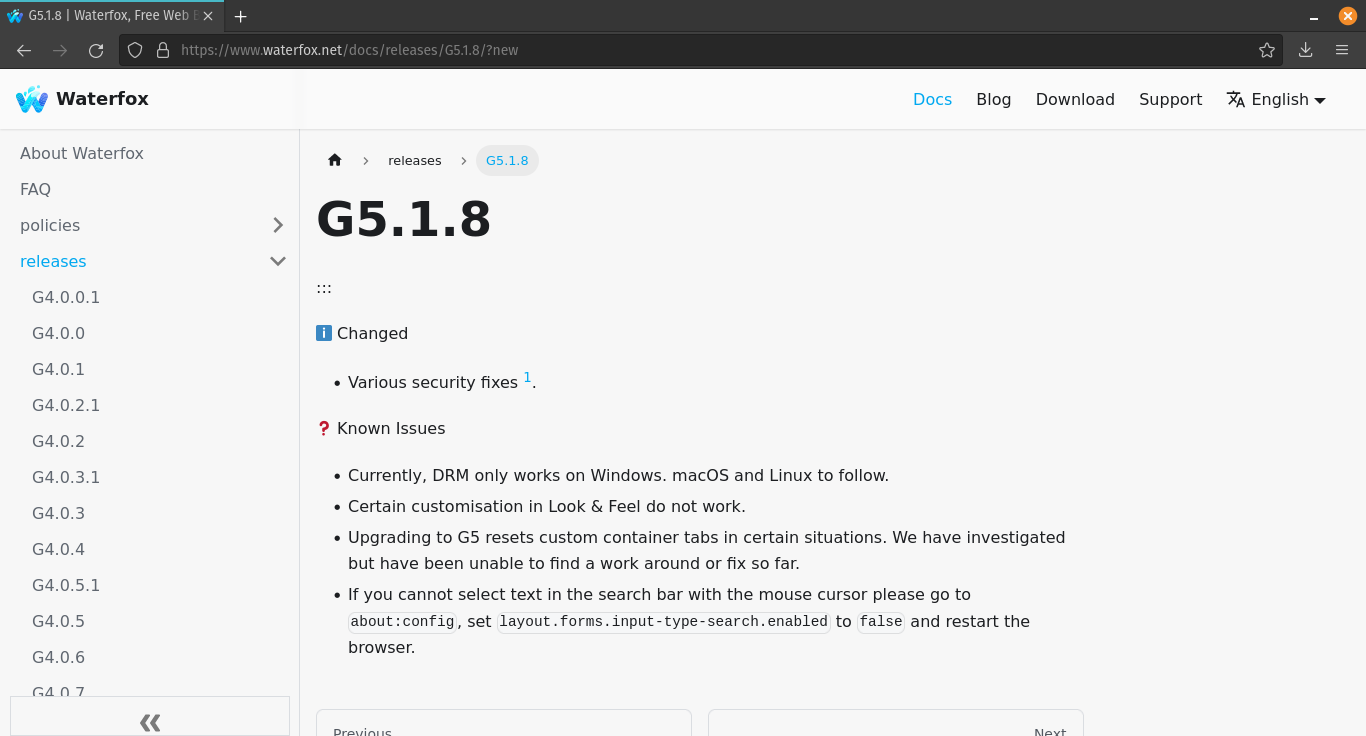Image resolution: width=1366 pixels, height=736 pixels.
Task: Open the browser hamburger menu
Action: tap(1342, 50)
